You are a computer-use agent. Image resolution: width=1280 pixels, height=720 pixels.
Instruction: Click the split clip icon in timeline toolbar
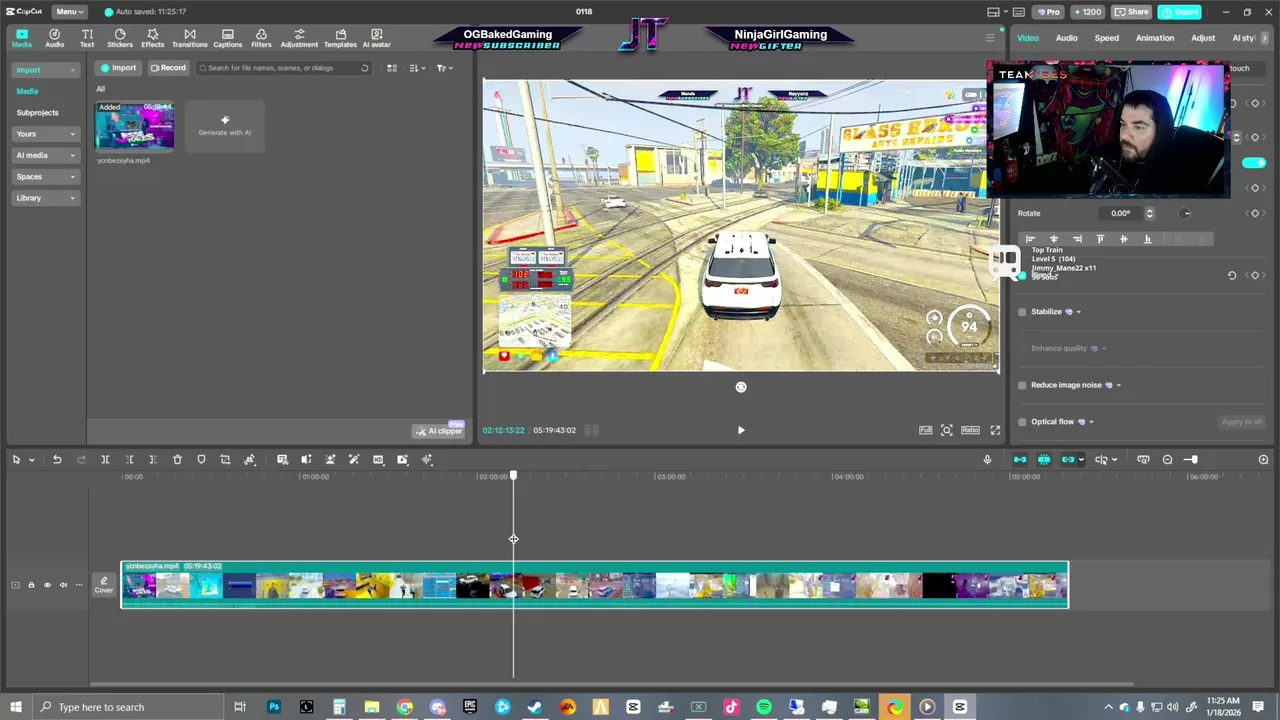pyautogui.click(x=105, y=459)
